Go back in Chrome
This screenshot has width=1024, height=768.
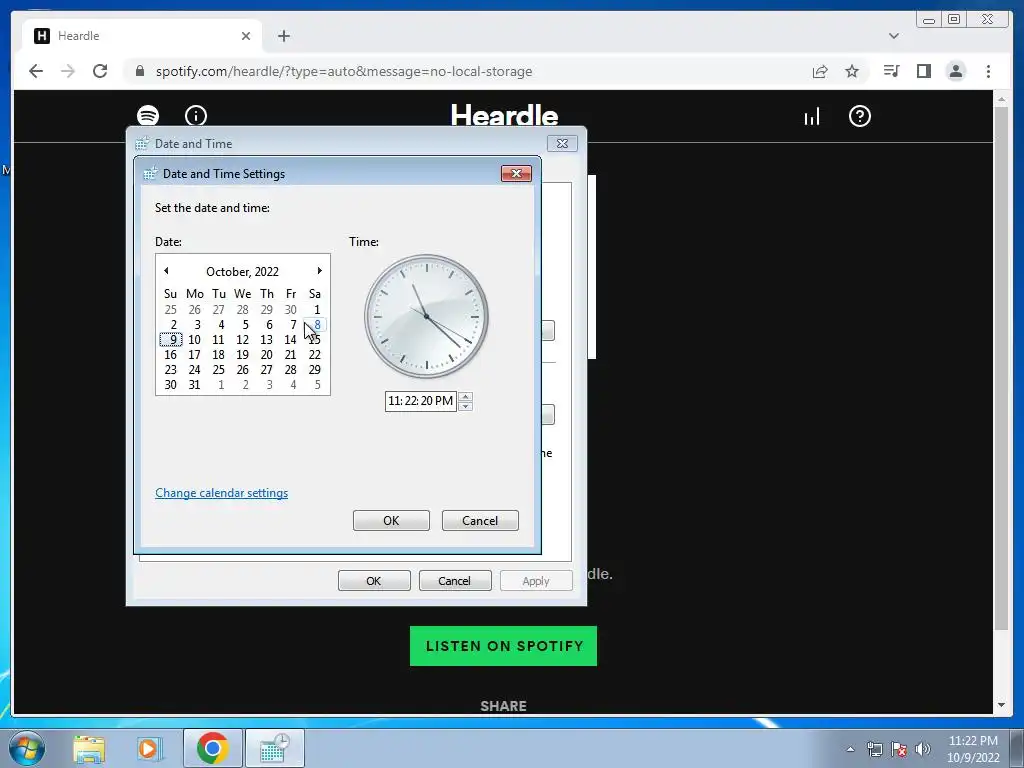tap(36, 71)
